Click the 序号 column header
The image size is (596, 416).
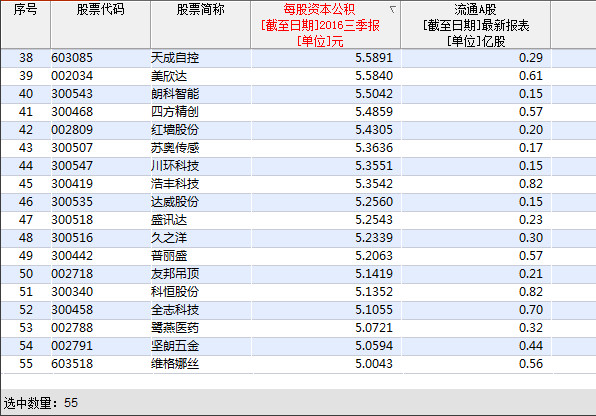[25, 24]
